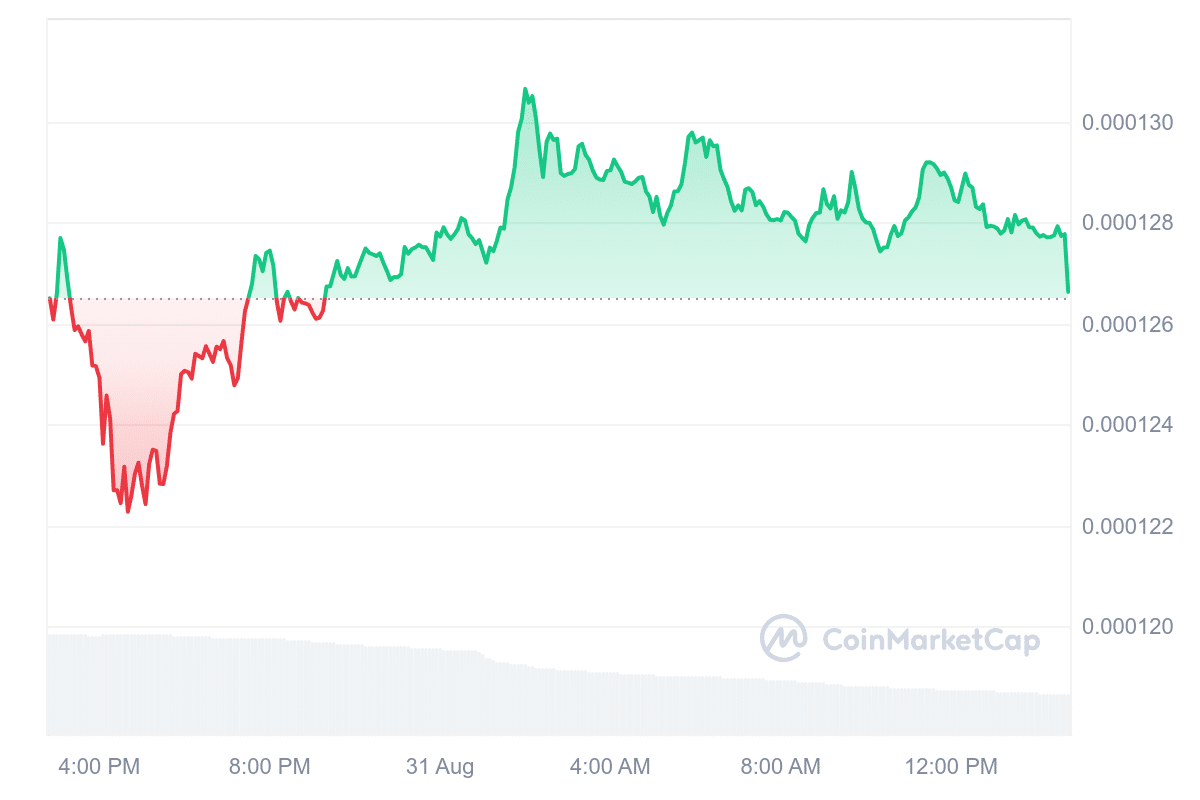This screenshot has height=800, width=1200.
Task: Click the lowest point of the red price line
Action: coord(127,512)
